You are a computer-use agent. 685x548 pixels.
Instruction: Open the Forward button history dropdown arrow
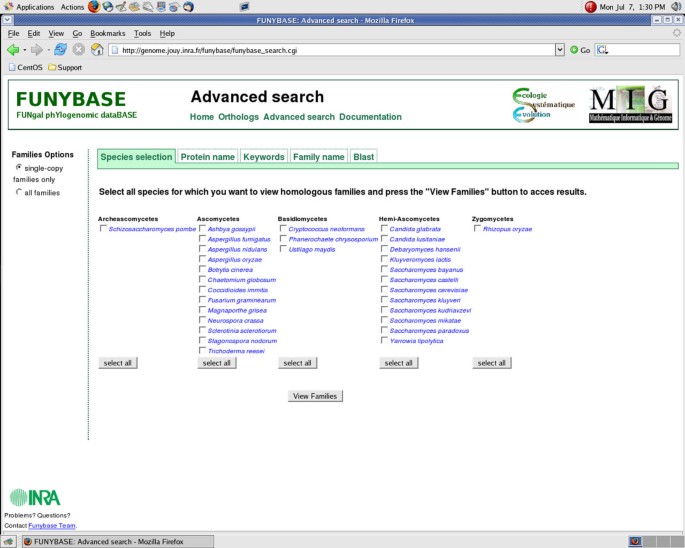pos(48,50)
